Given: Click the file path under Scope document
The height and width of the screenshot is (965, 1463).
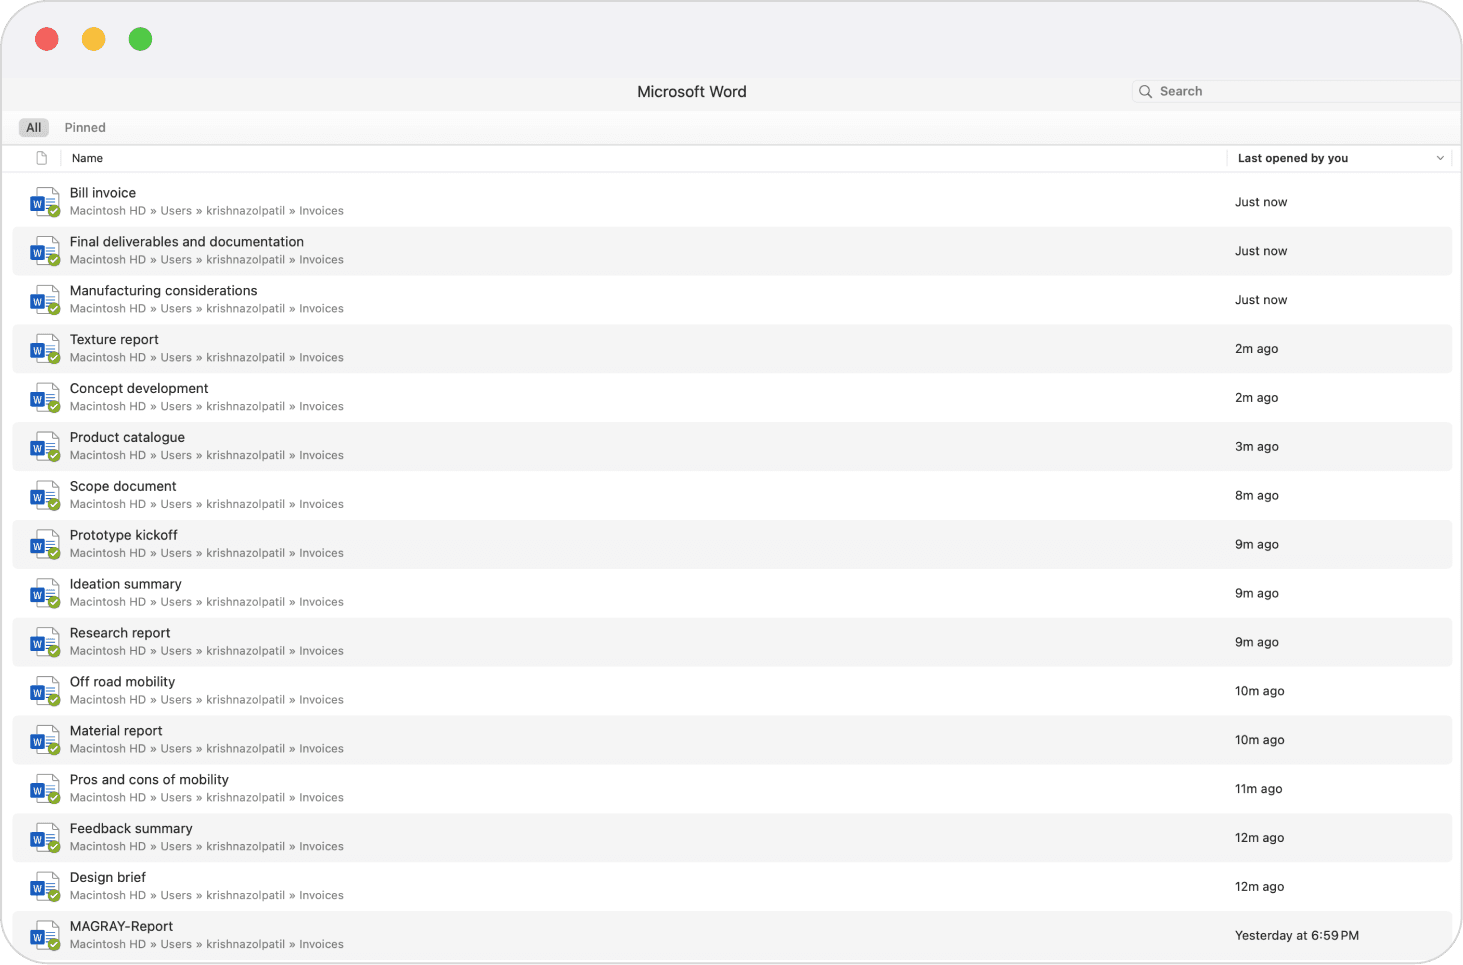Looking at the screenshot, I should point(207,505).
